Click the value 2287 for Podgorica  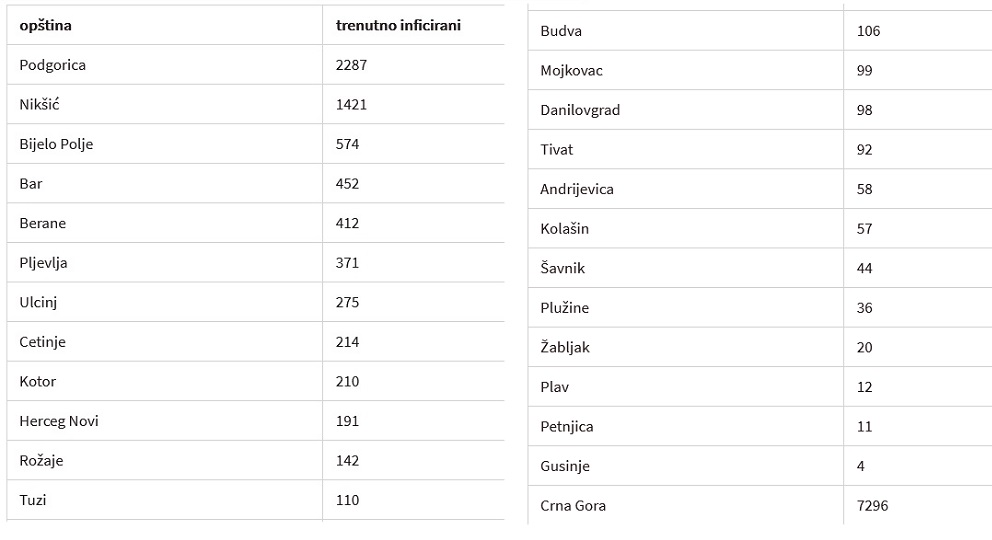click(351, 65)
